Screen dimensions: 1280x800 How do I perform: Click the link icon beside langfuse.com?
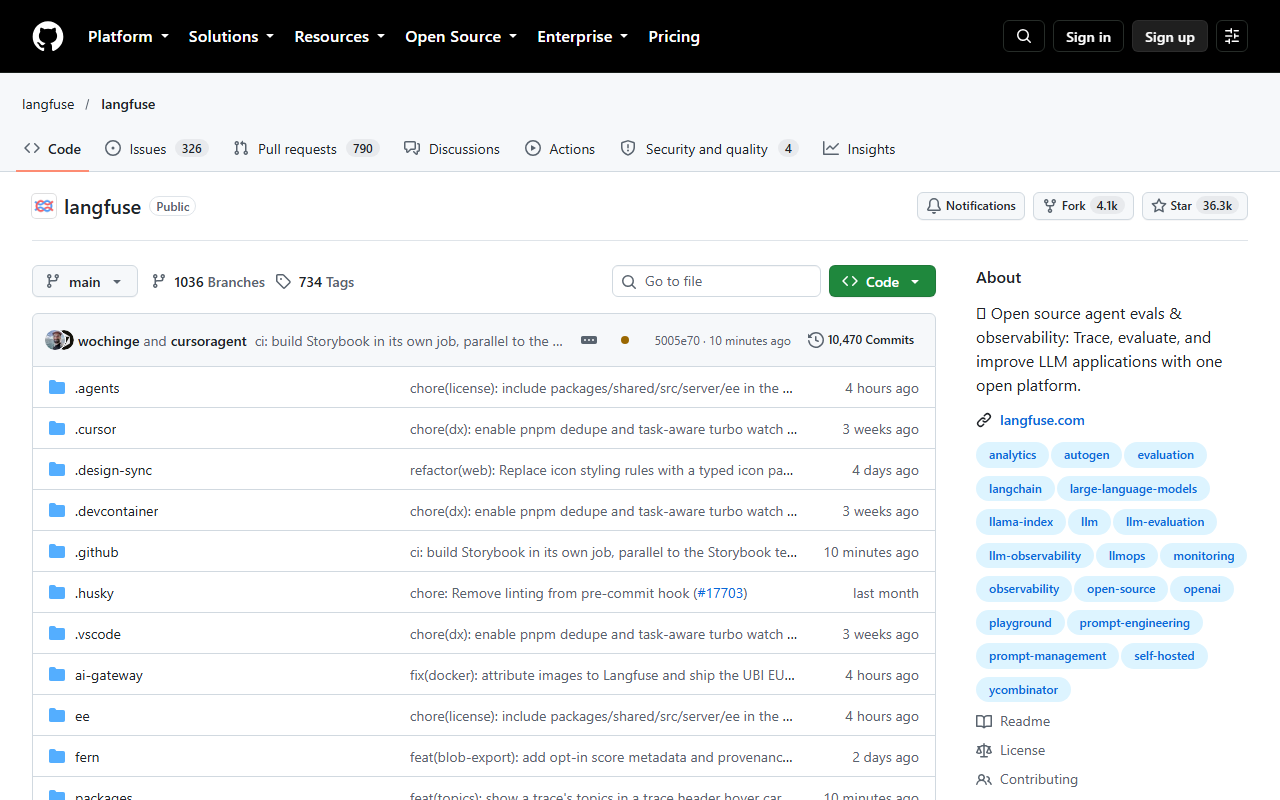pos(984,421)
